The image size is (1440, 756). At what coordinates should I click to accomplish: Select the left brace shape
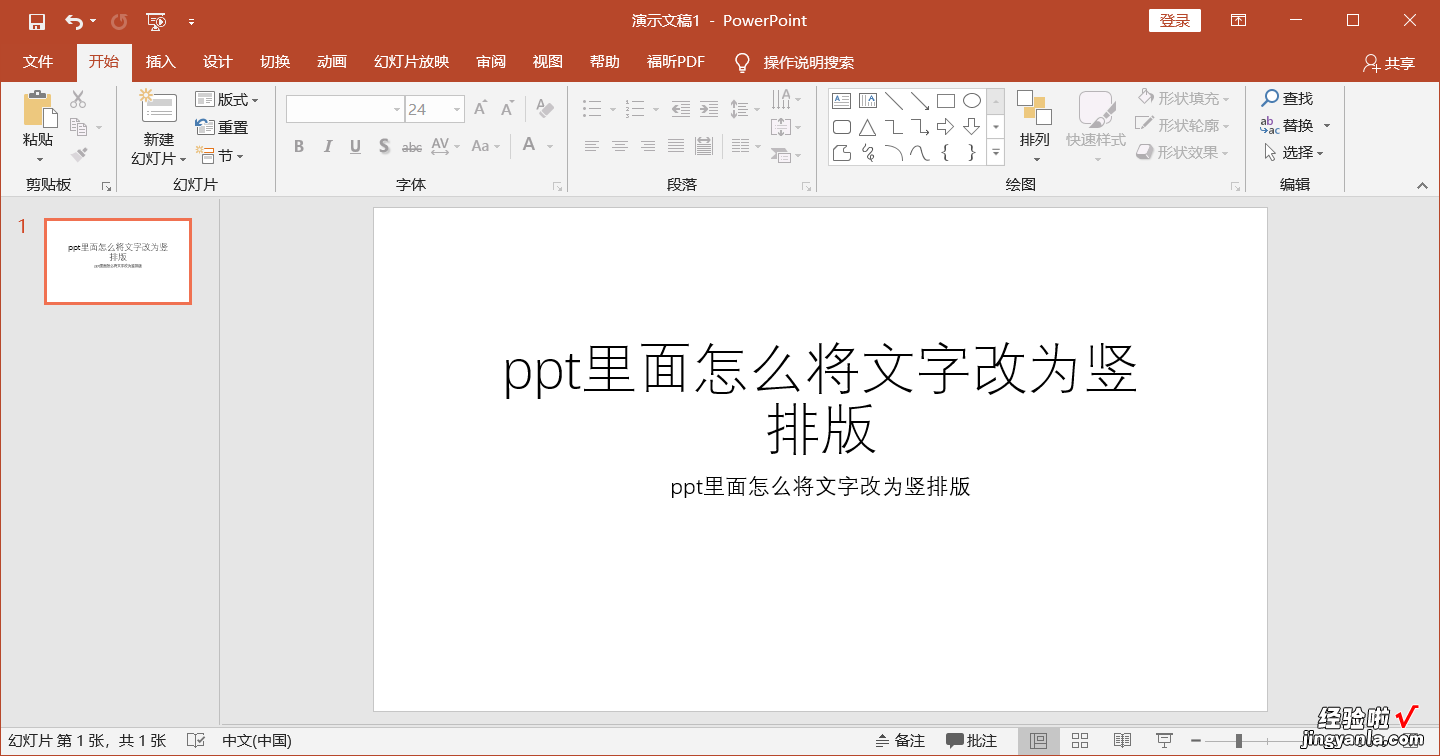tap(946, 153)
